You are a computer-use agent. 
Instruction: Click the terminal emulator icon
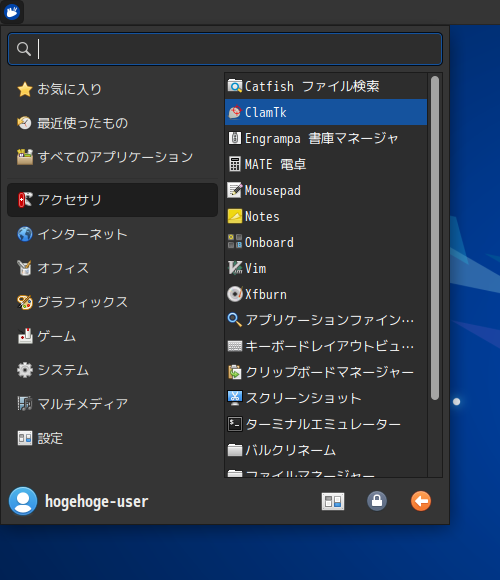coord(234,424)
